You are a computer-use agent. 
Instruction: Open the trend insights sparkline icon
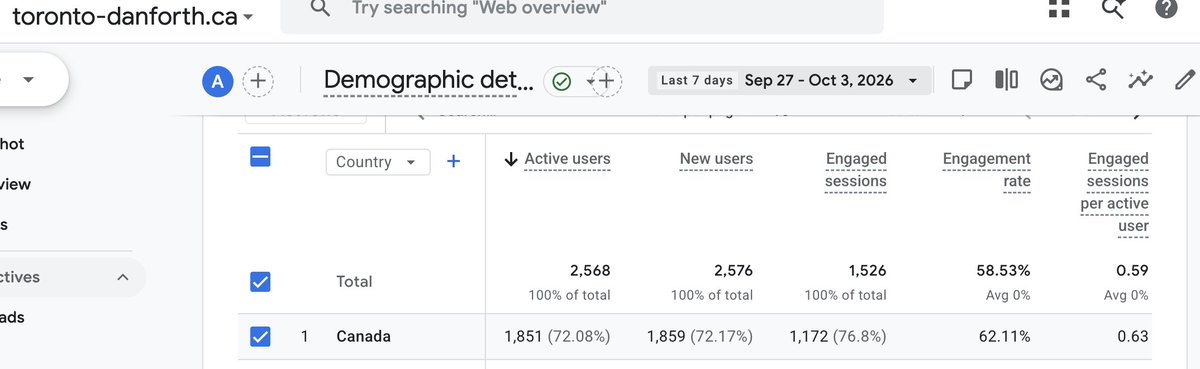[x=1140, y=80]
